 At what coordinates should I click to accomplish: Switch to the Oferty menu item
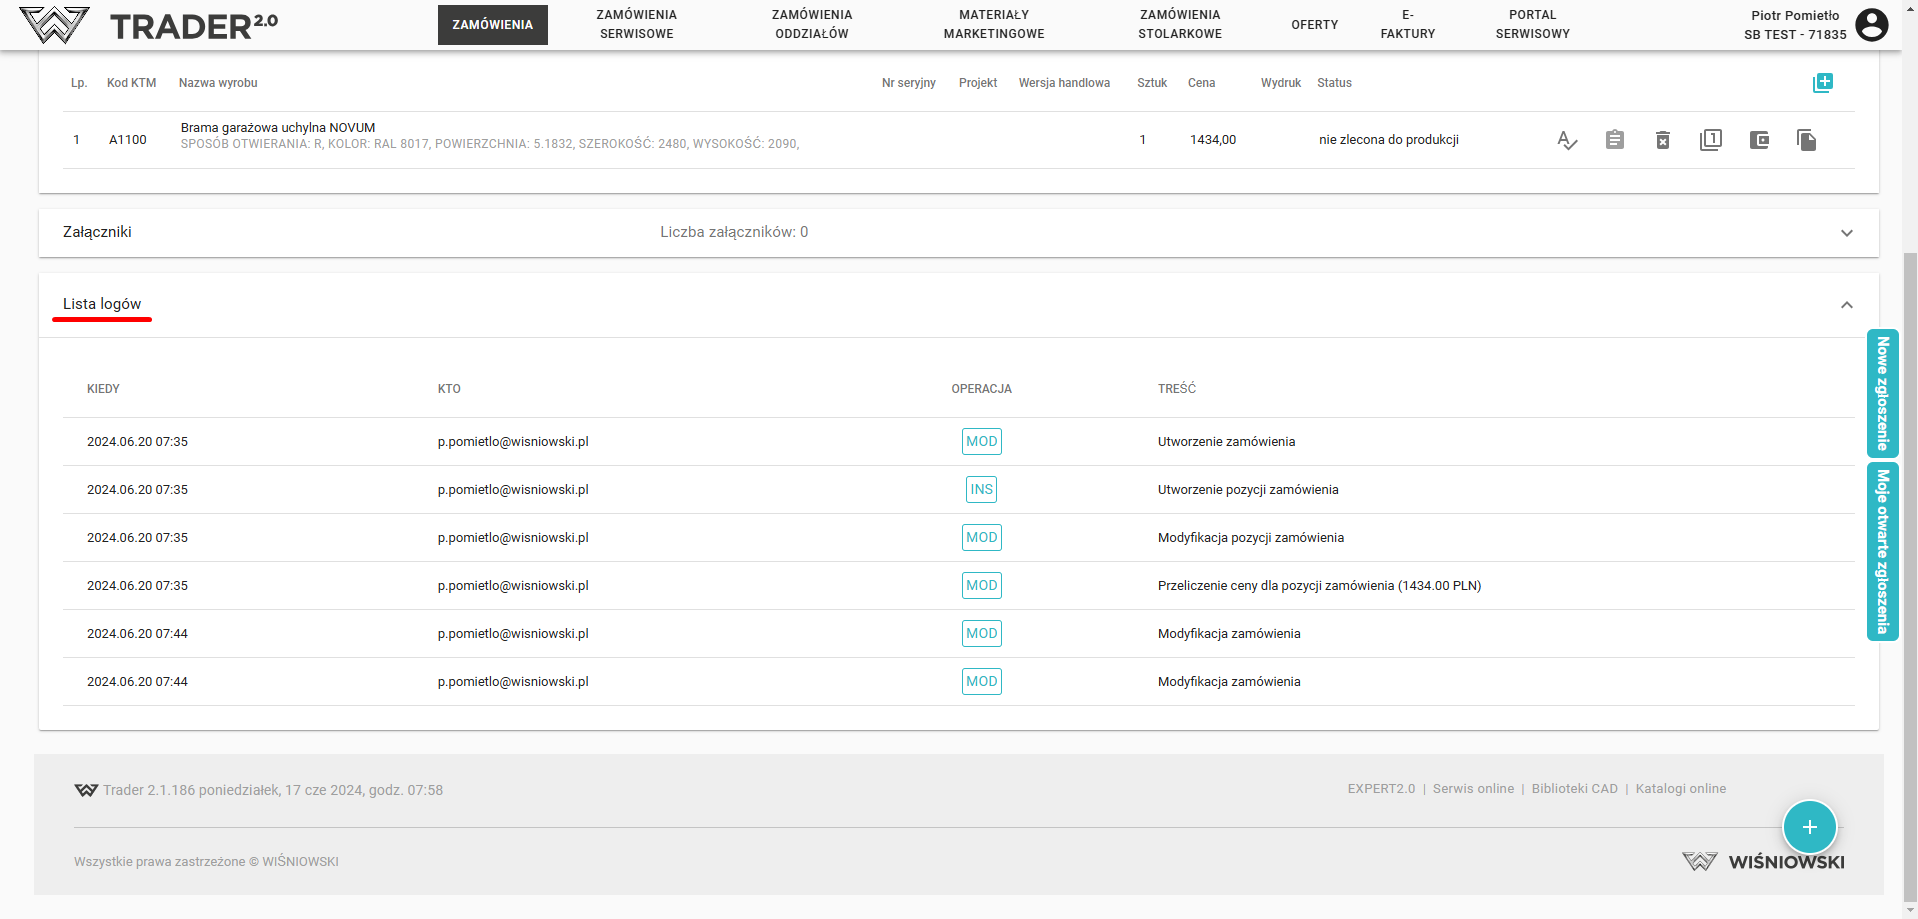pyautogui.click(x=1314, y=25)
